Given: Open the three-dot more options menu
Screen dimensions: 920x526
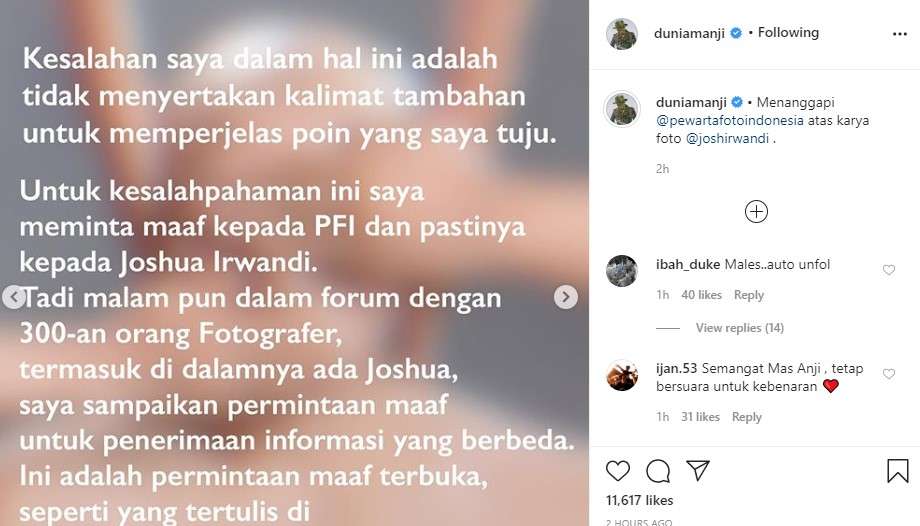Looking at the screenshot, I should tap(899, 34).
